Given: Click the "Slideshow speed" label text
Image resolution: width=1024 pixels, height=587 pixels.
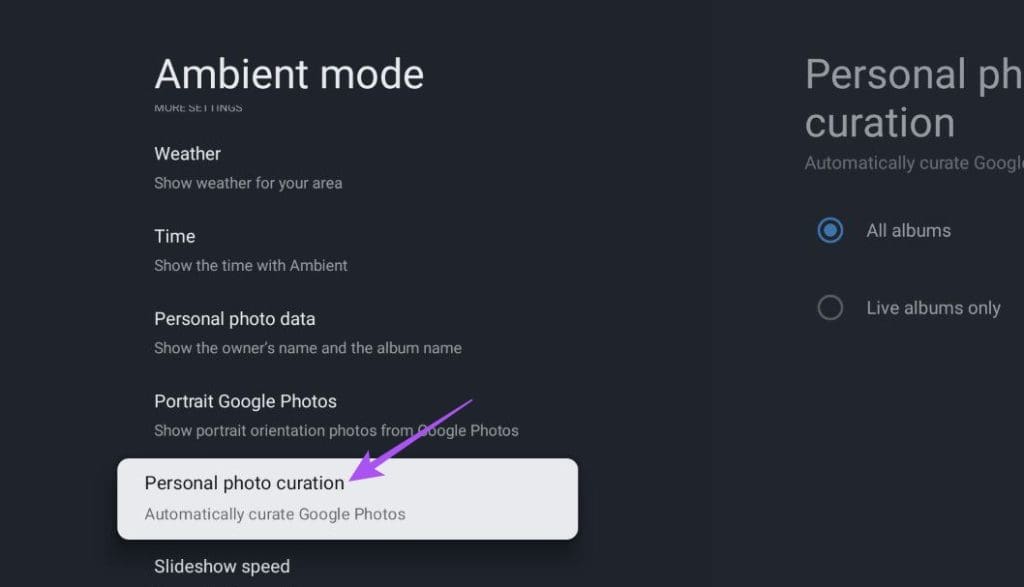Looking at the screenshot, I should point(221,566).
